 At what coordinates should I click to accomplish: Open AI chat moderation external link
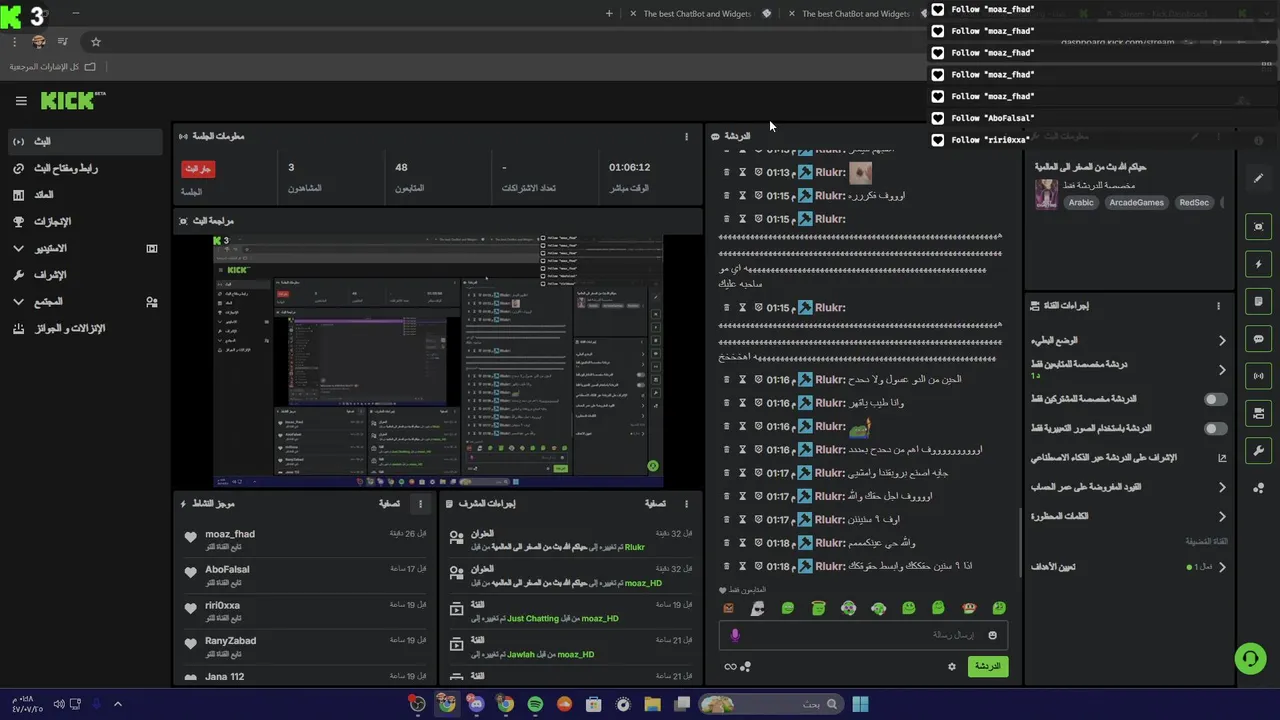(x=1222, y=458)
